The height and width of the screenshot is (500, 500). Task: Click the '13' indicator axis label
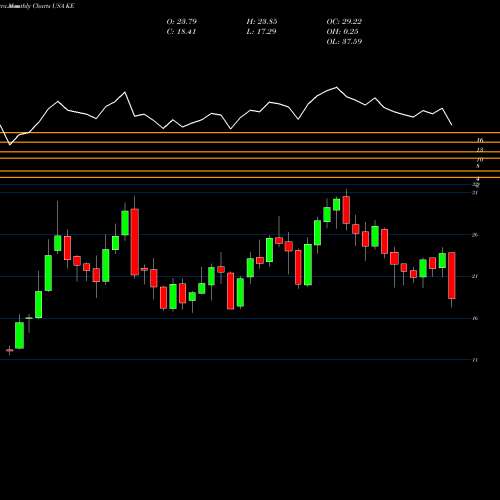pyautogui.click(x=480, y=150)
